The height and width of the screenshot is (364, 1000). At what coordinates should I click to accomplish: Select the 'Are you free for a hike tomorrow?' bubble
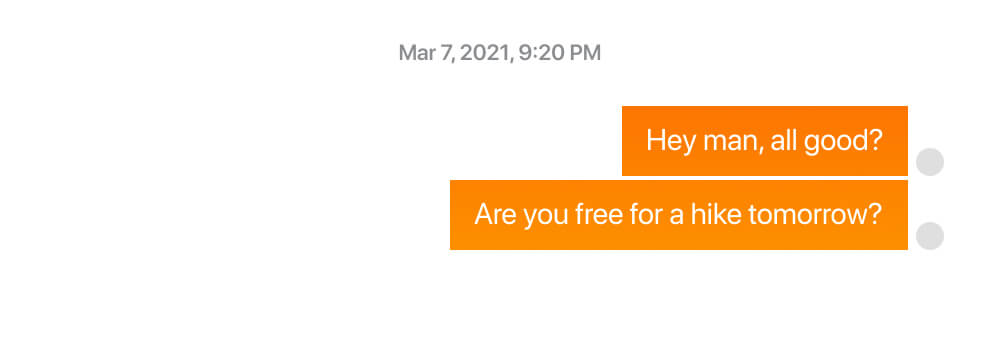click(x=679, y=215)
